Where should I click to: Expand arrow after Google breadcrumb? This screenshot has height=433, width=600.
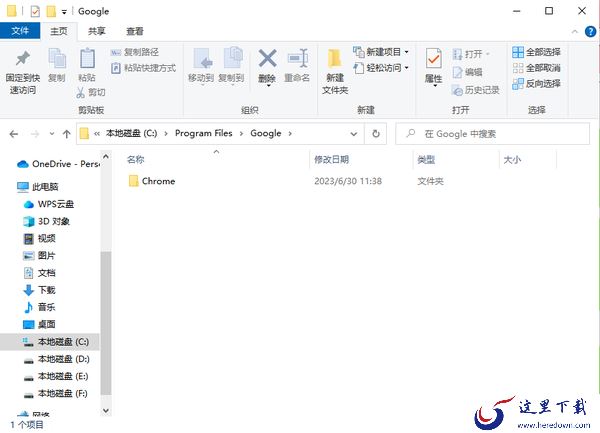[290, 133]
